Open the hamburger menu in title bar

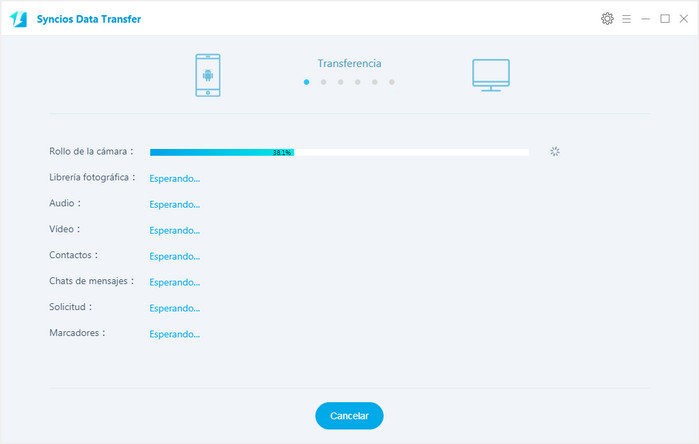626,19
